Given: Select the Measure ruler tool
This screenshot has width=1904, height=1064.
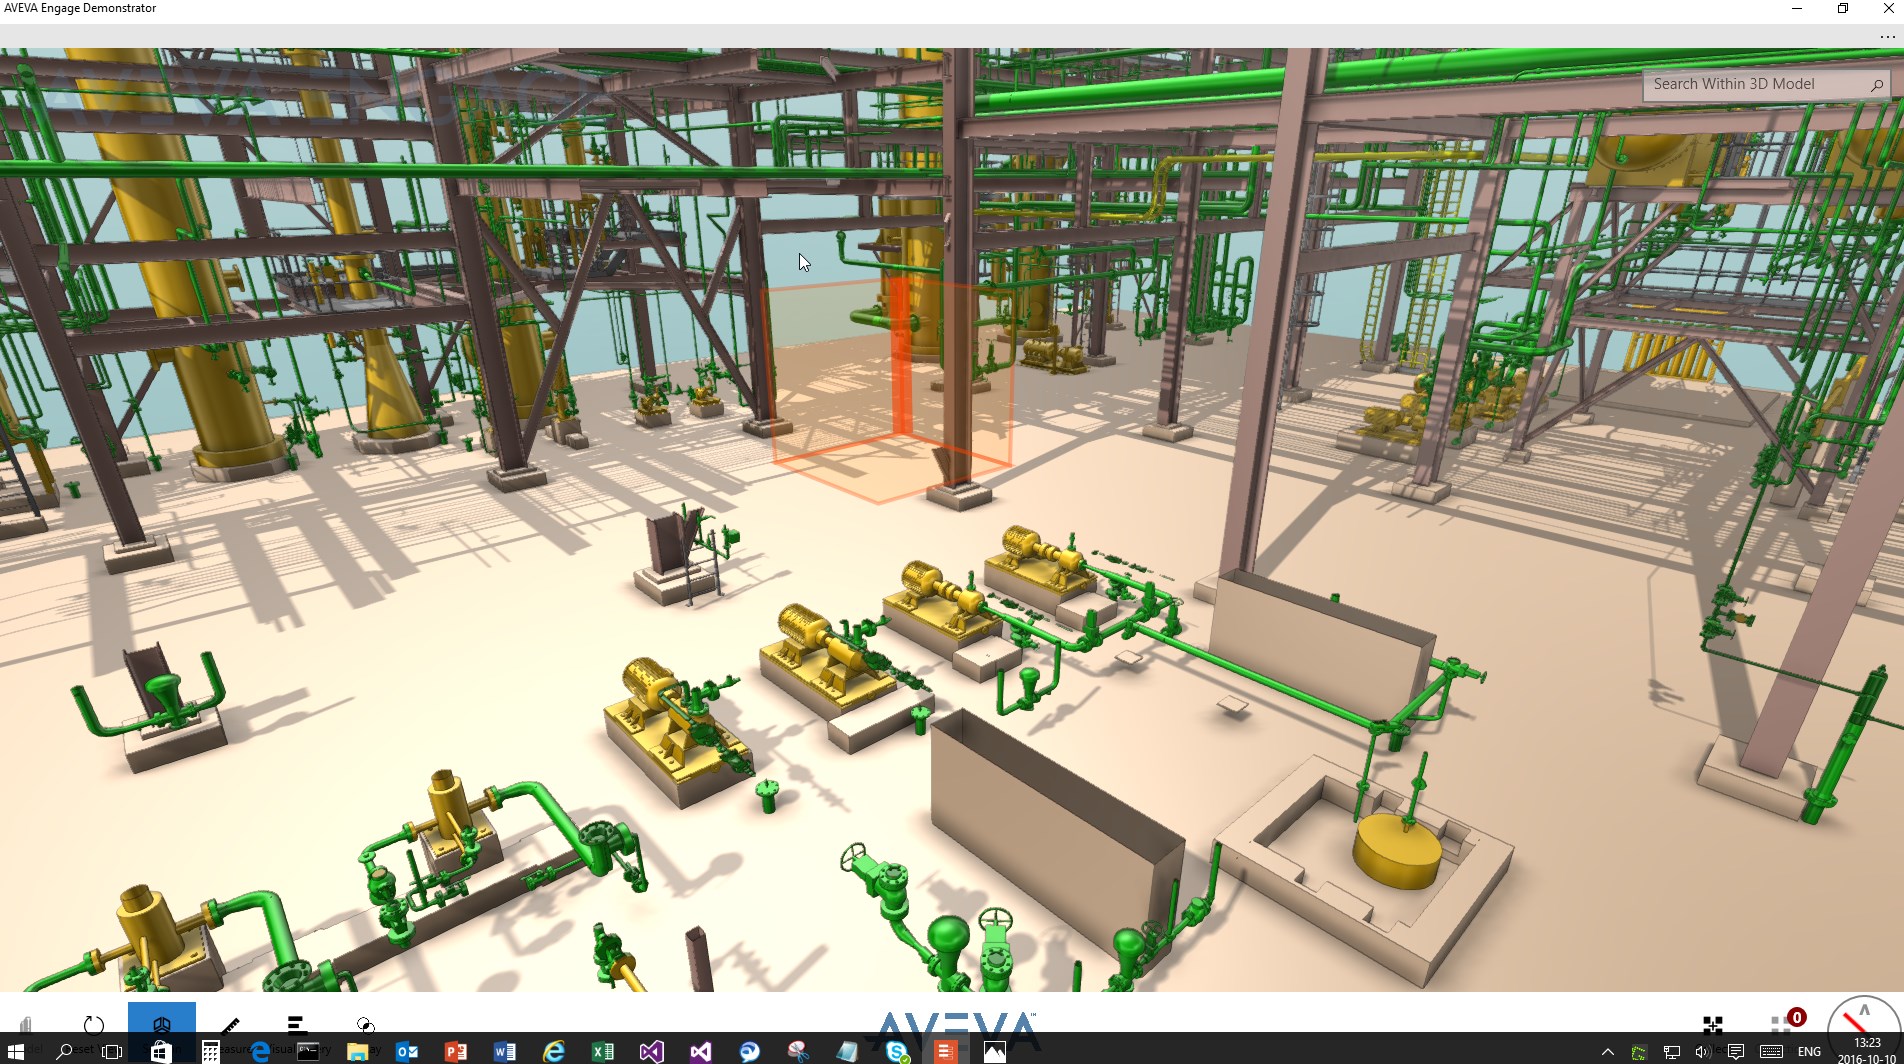Looking at the screenshot, I should click(x=230, y=1024).
